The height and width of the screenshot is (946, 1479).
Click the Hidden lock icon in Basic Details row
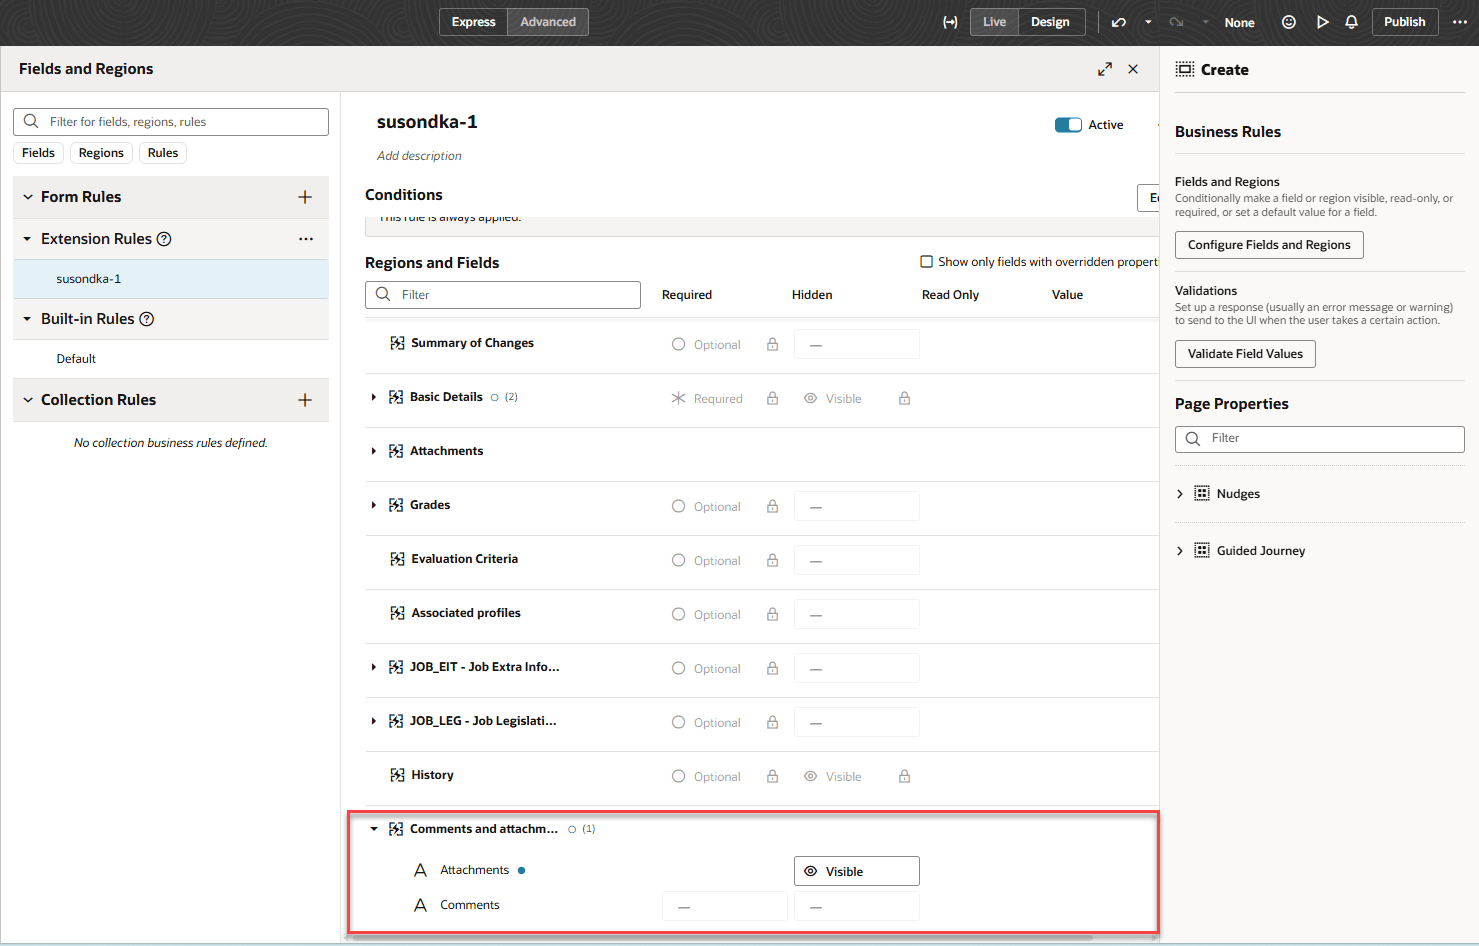[904, 398]
